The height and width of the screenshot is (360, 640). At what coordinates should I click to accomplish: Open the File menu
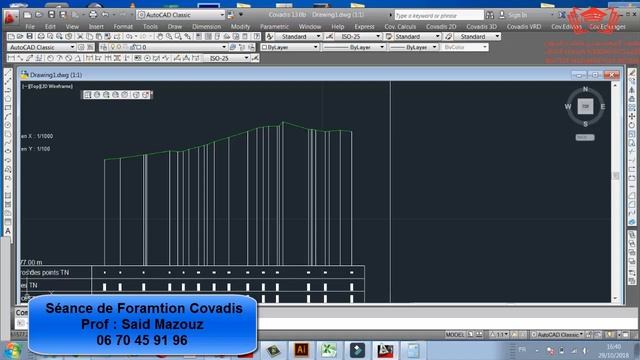tap(30, 27)
